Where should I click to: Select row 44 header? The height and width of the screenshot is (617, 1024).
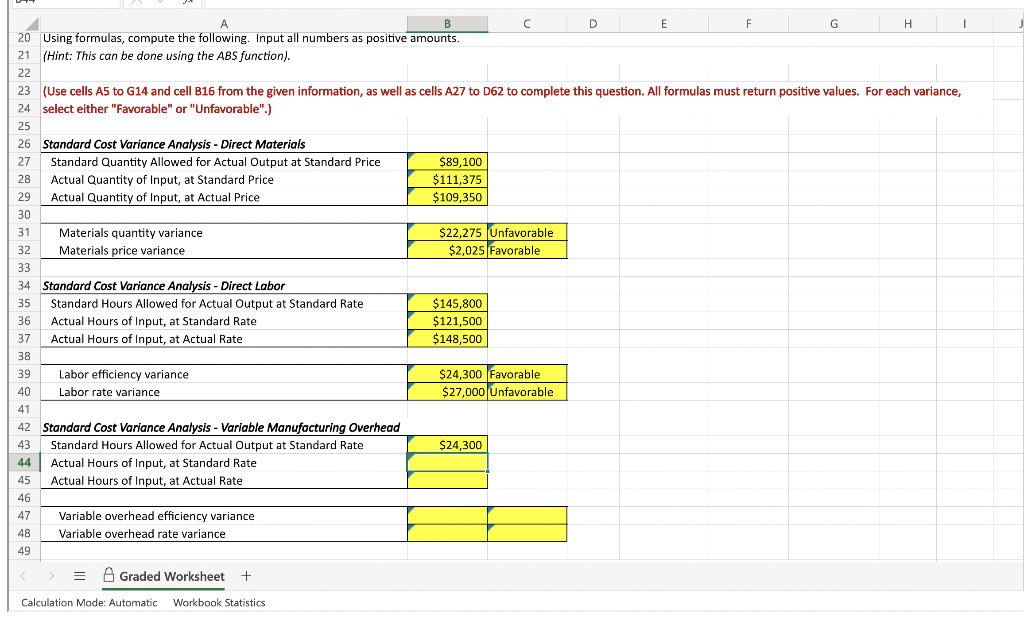point(22,463)
